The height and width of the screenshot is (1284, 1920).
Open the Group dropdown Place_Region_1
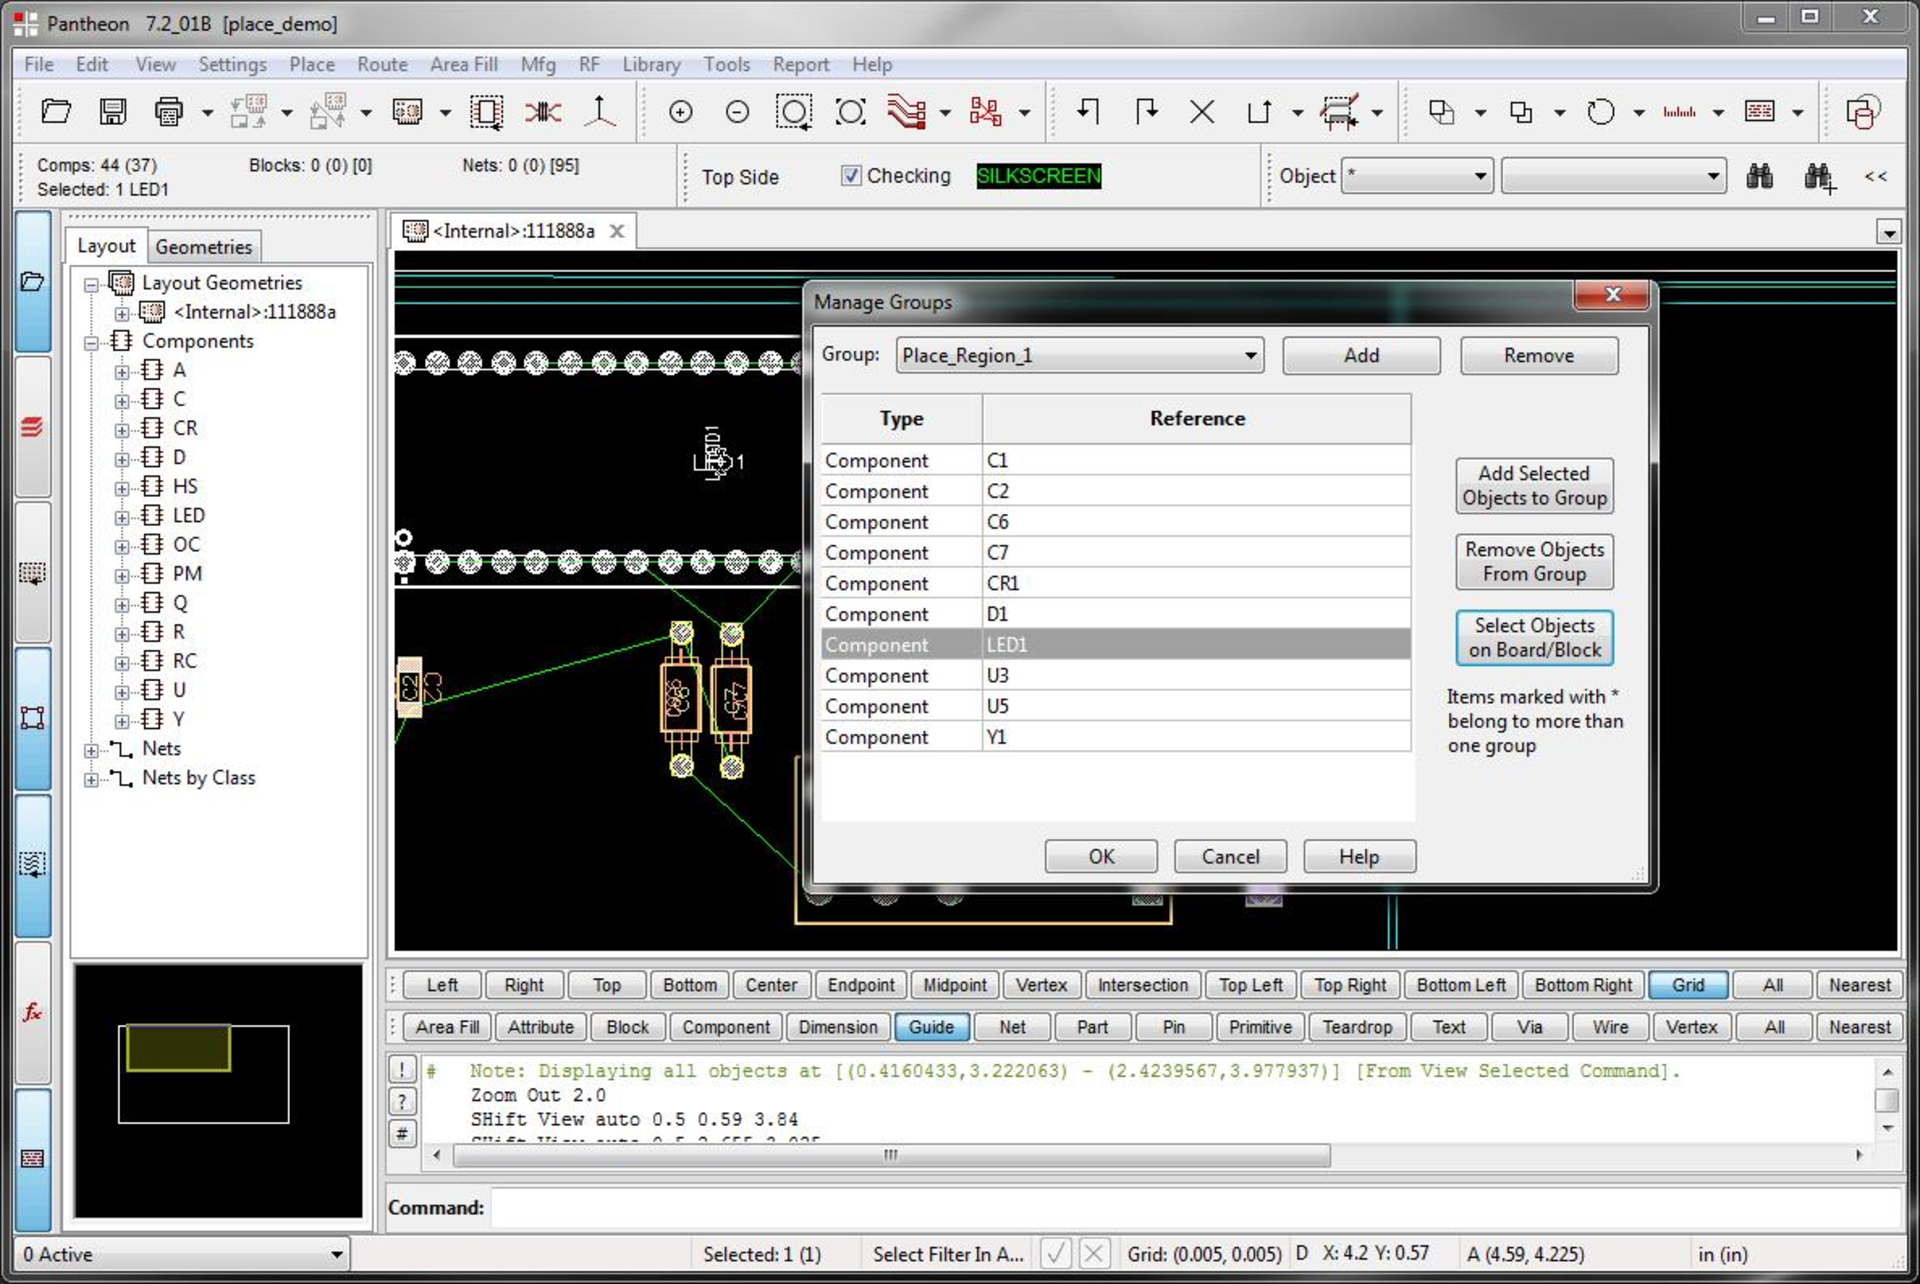click(x=1079, y=356)
